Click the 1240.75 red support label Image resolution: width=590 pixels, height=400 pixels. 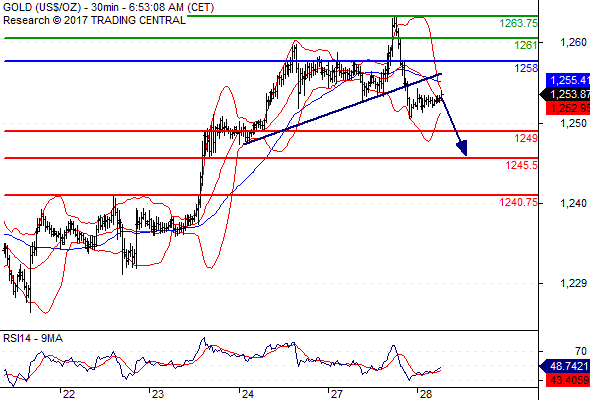(519, 202)
